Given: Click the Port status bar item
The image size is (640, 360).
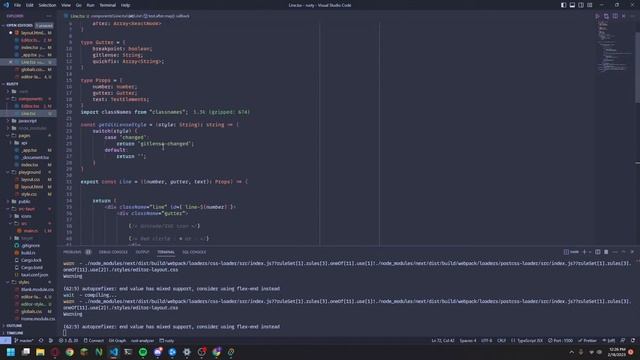Looking at the screenshot, I should (x=560, y=340).
